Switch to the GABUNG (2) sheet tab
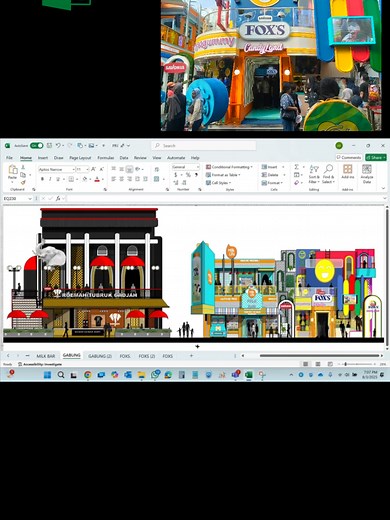390x520 pixels. pyautogui.click(x=100, y=356)
